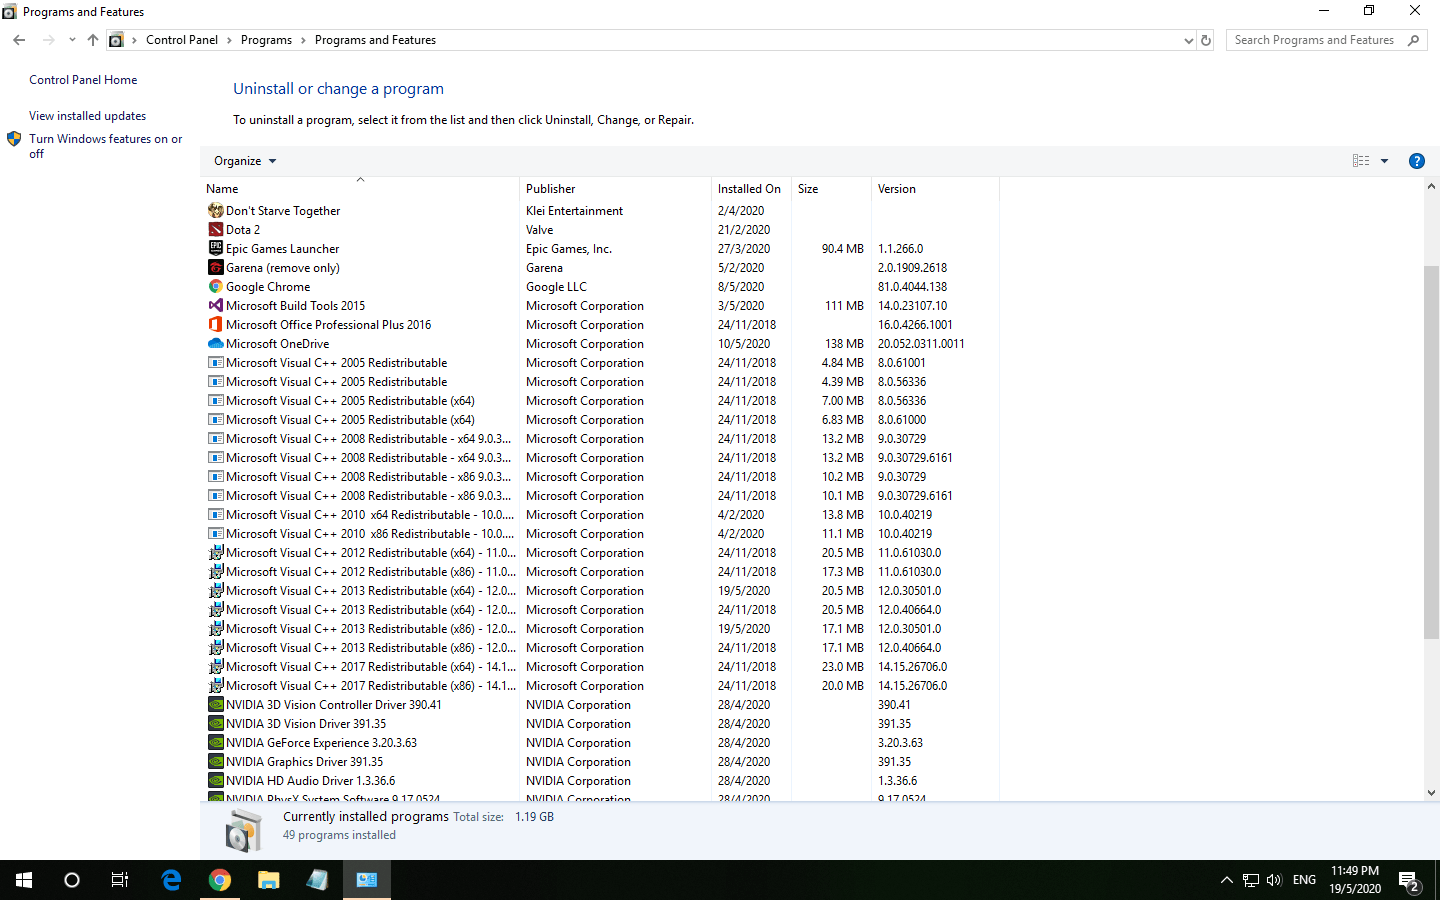Sort by Installed On column header

pyautogui.click(x=752, y=189)
